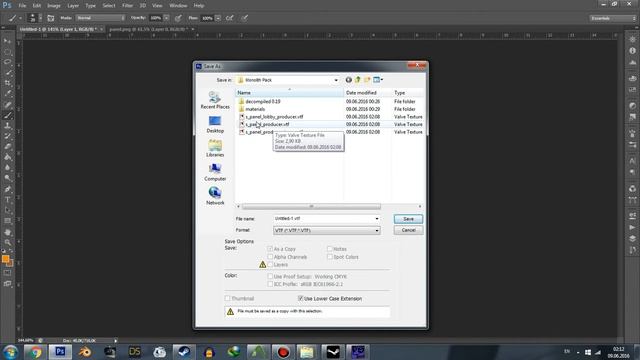Select the Clone Stamp tool
This screenshot has height=360, width=640.
7,126
